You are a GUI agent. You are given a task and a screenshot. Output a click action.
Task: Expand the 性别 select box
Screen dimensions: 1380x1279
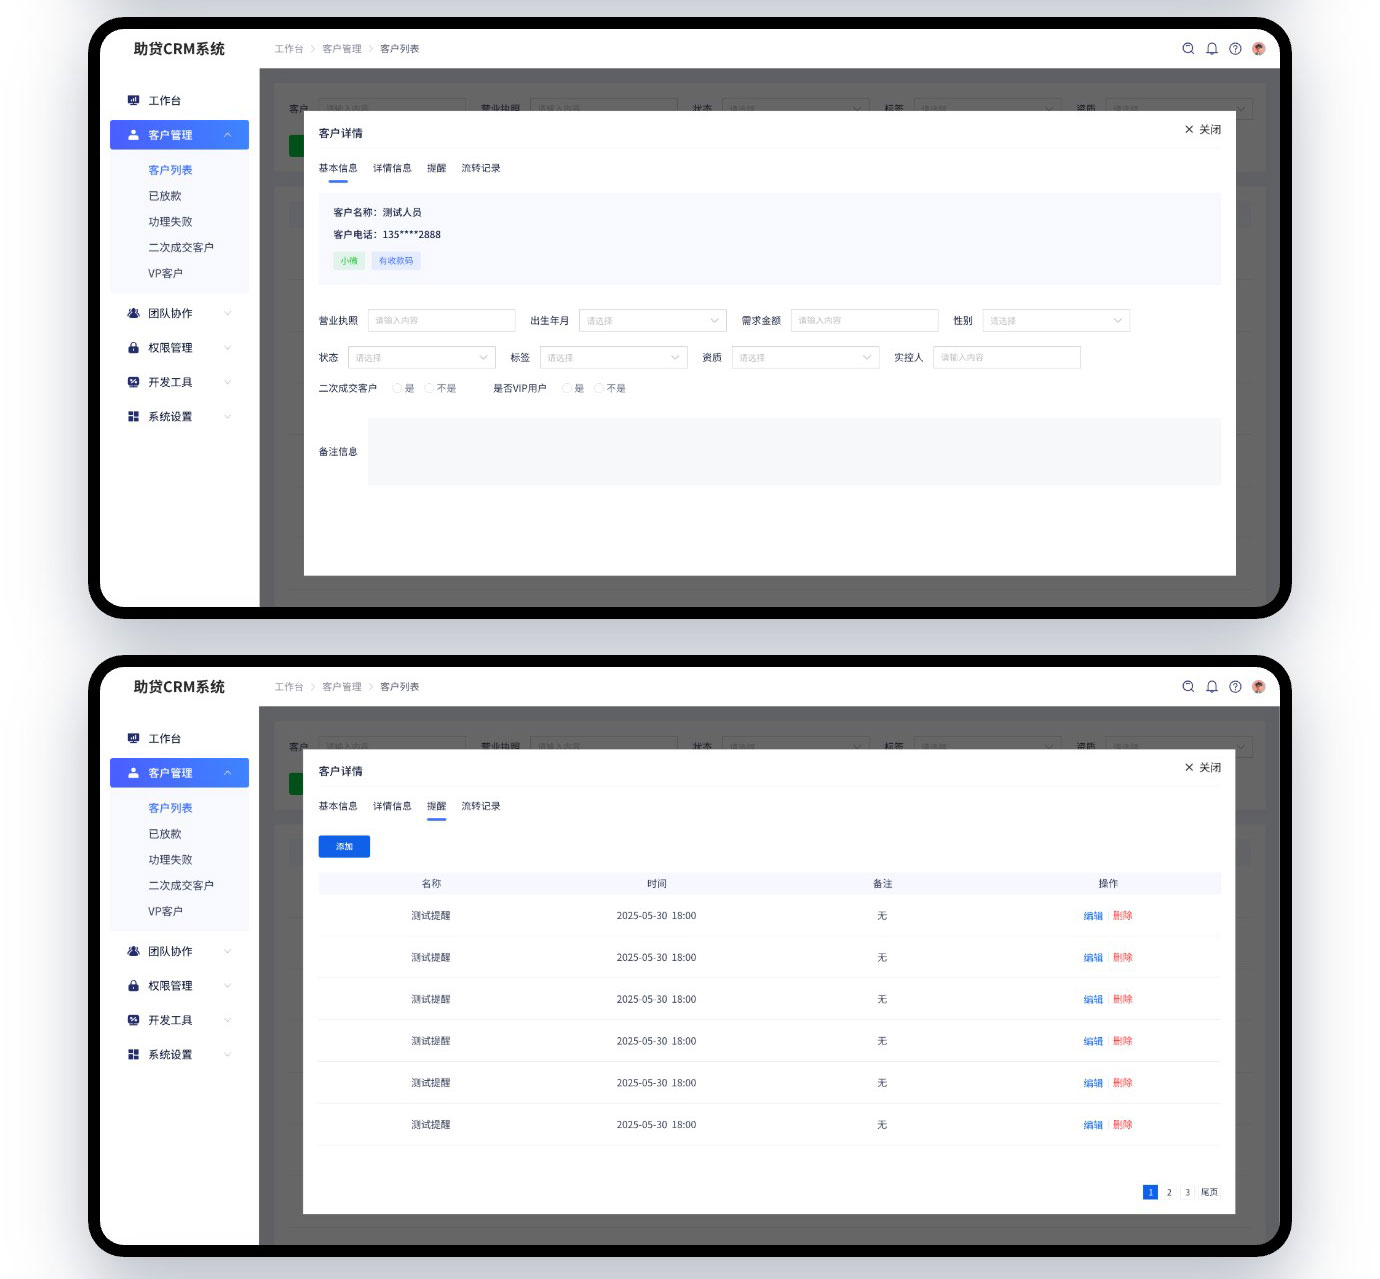[1055, 321]
